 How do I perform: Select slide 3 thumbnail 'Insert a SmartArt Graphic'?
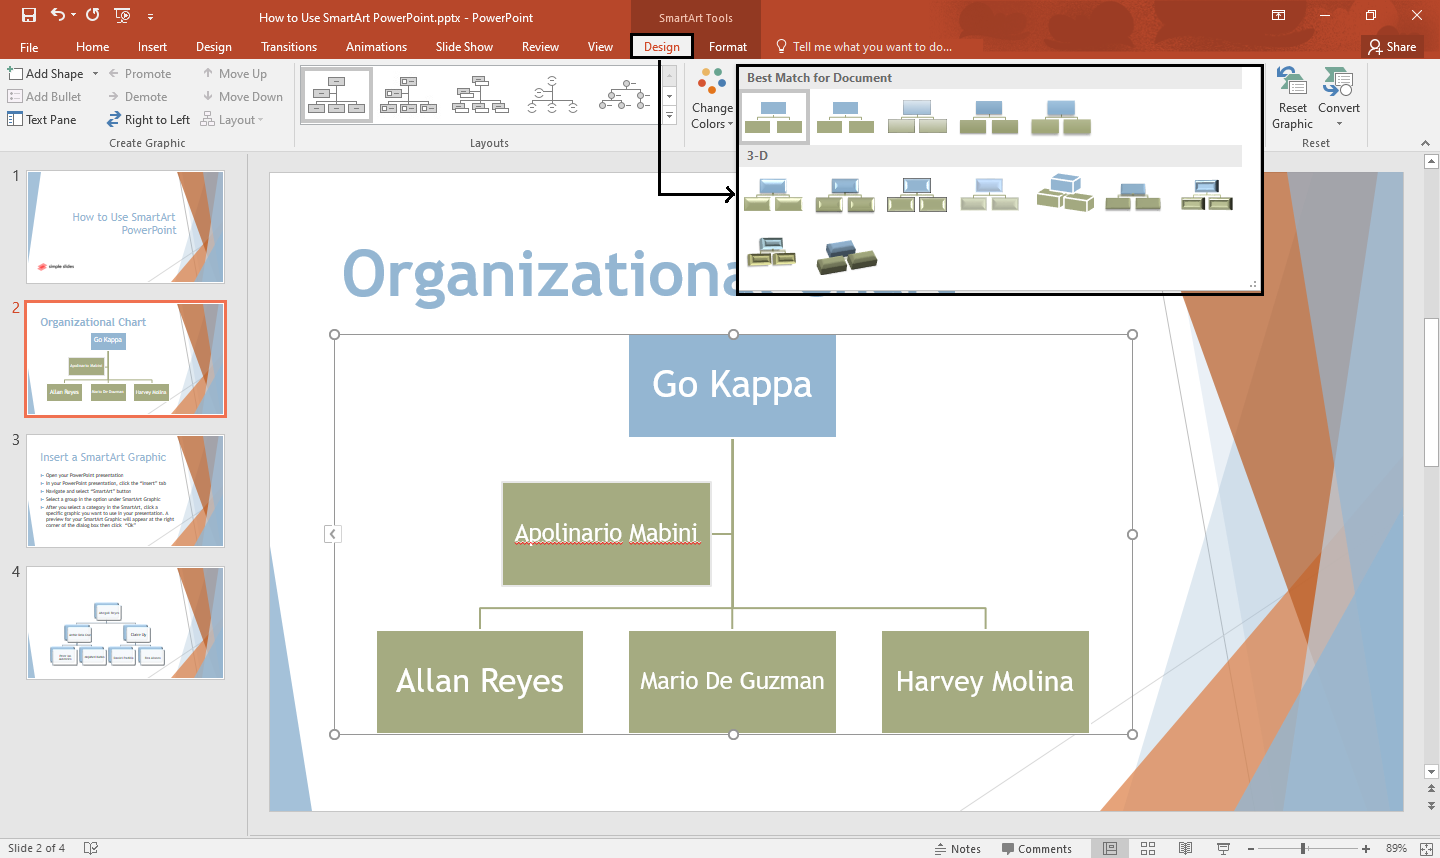[x=125, y=491]
